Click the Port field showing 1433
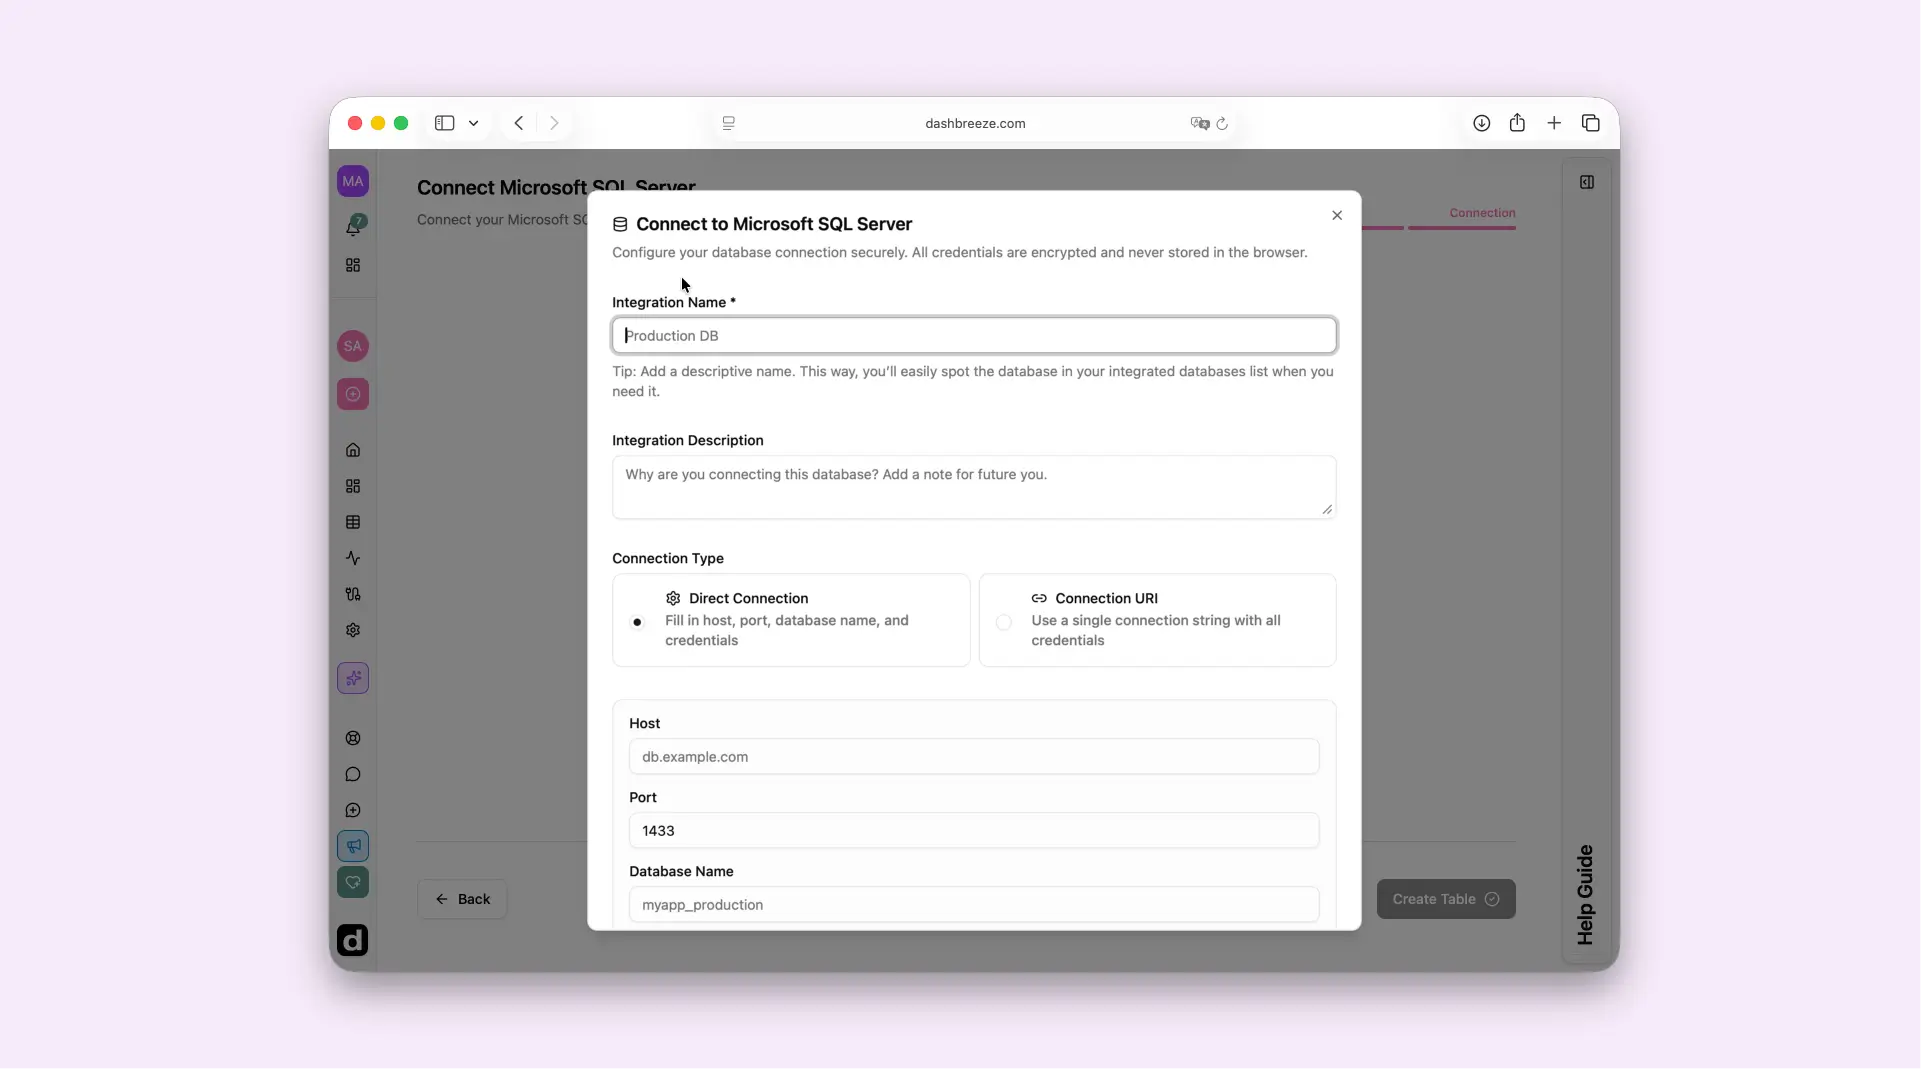 pos(974,831)
